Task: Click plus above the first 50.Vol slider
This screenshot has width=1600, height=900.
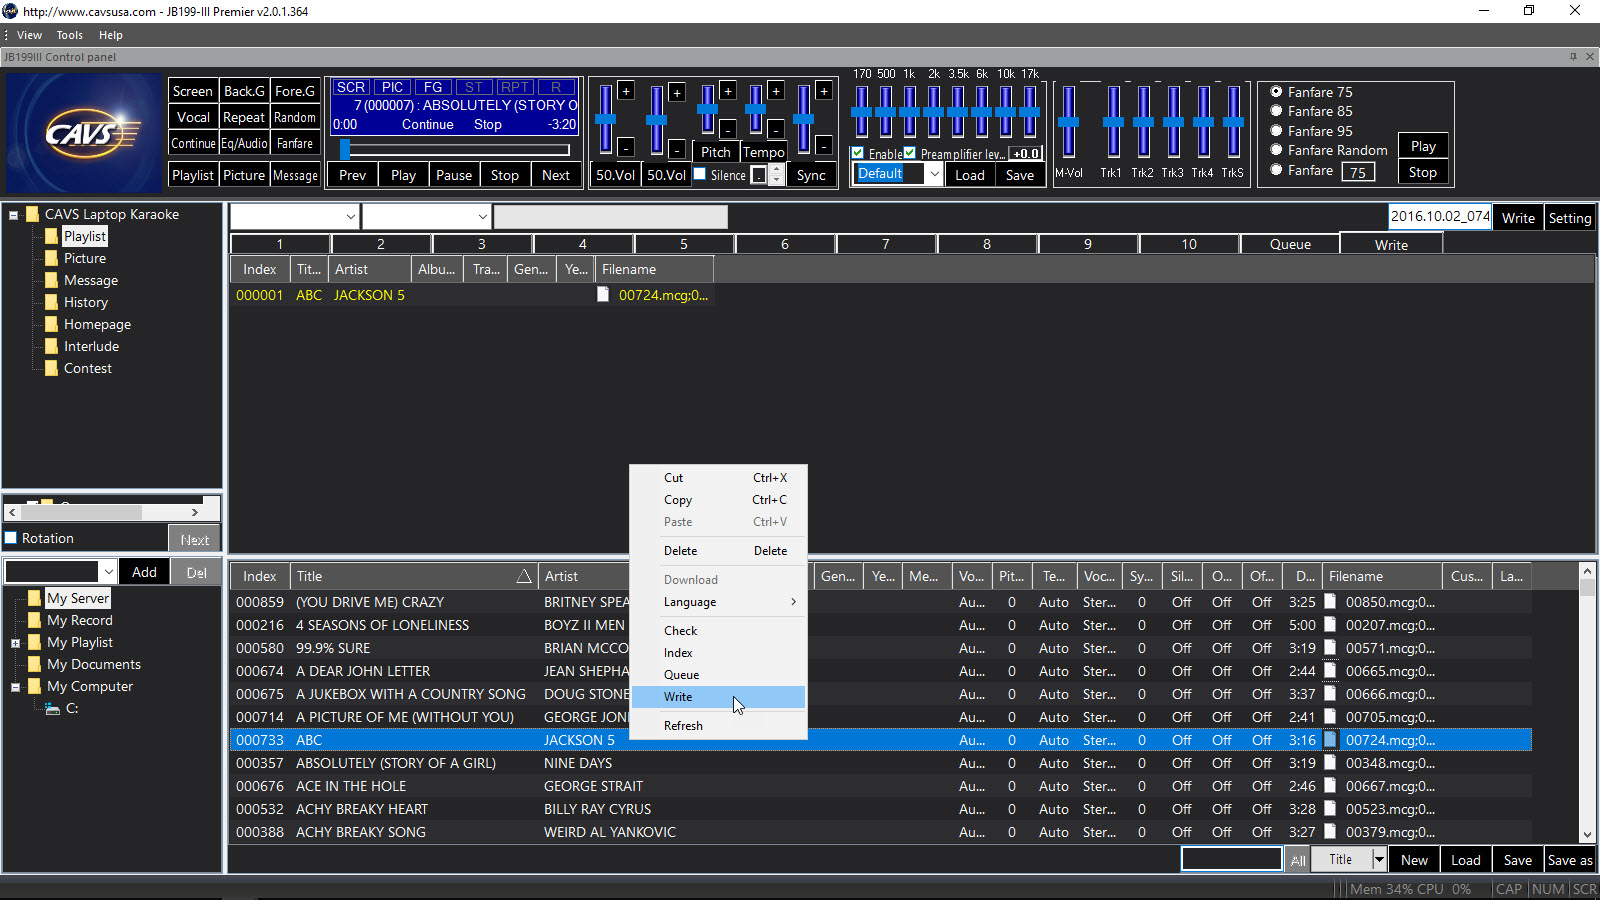Action: tap(626, 91)
